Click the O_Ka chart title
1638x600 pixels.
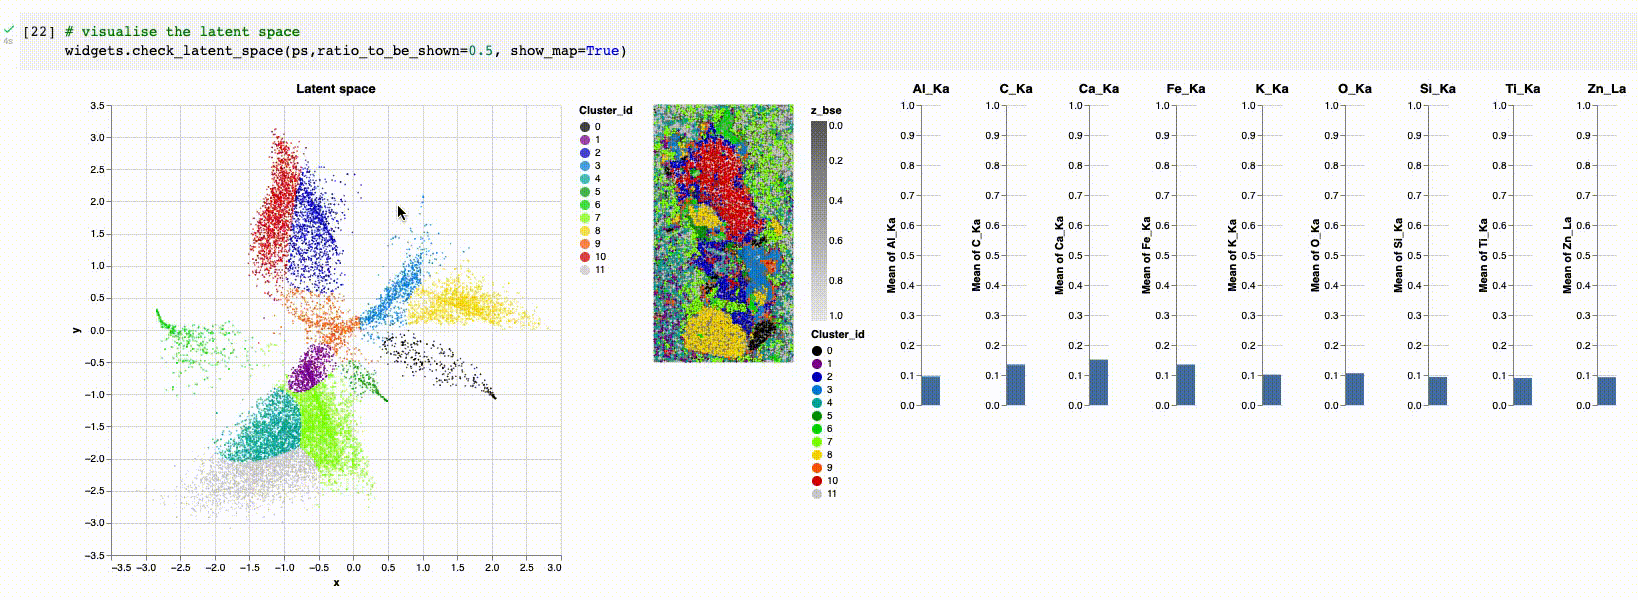point(1354,89)
